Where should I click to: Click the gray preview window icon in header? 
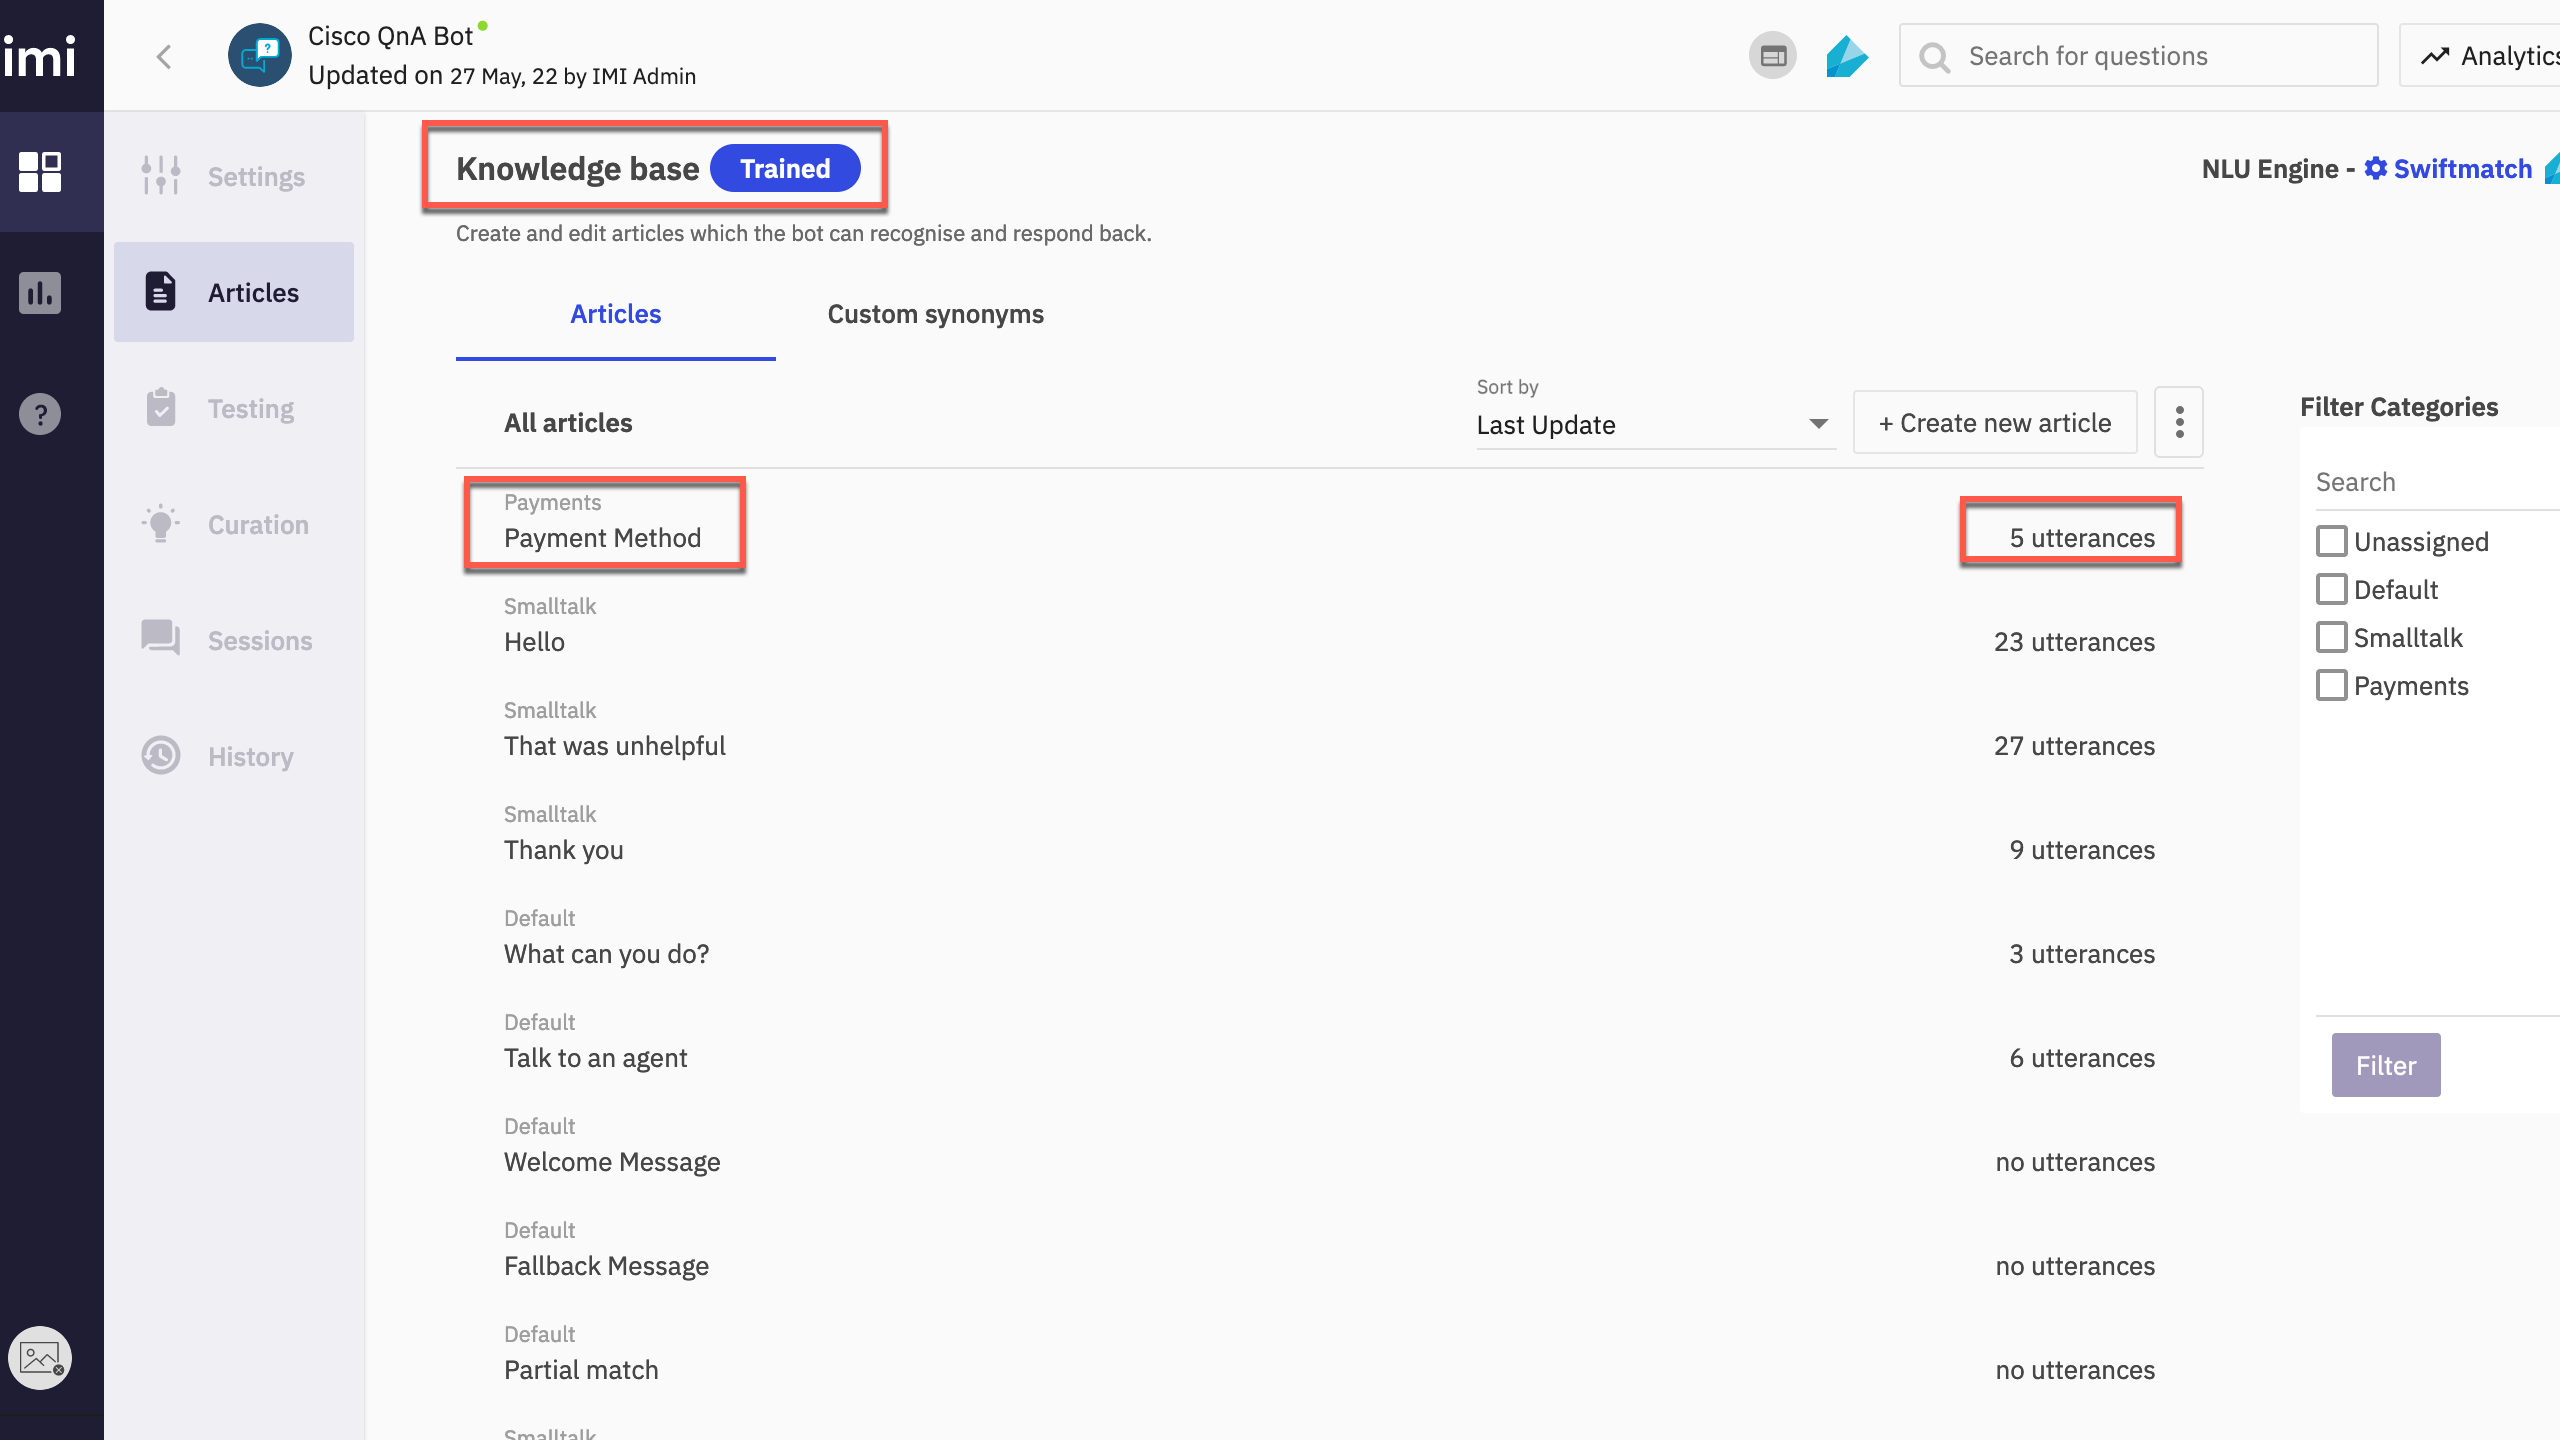[1773, 56]
